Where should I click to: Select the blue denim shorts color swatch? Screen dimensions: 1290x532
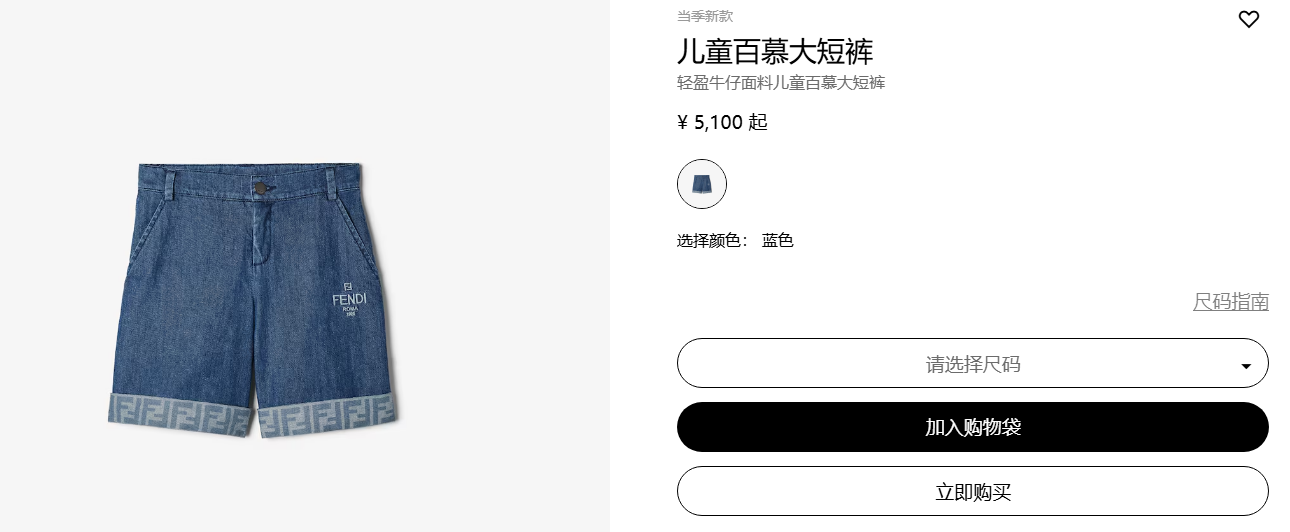(x=702, y=184)
